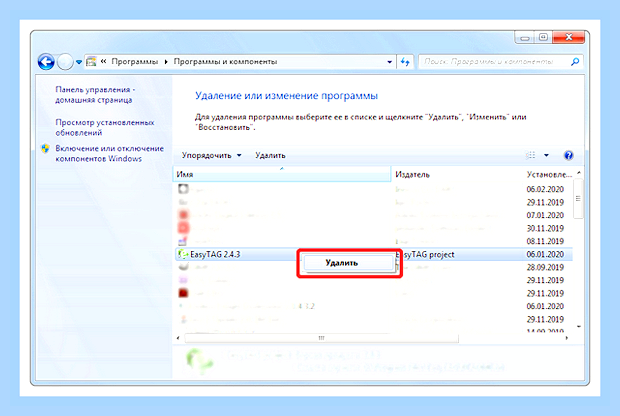The image size is (620, 416).
Task: Change view with the view icon
Action: click(x=531, y=155)
